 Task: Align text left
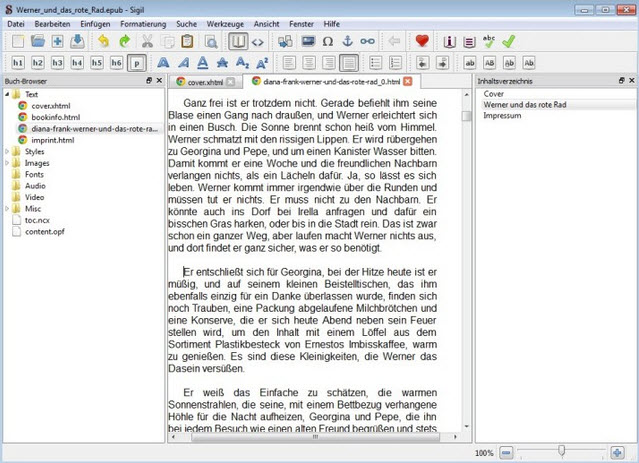click(289, 63)
